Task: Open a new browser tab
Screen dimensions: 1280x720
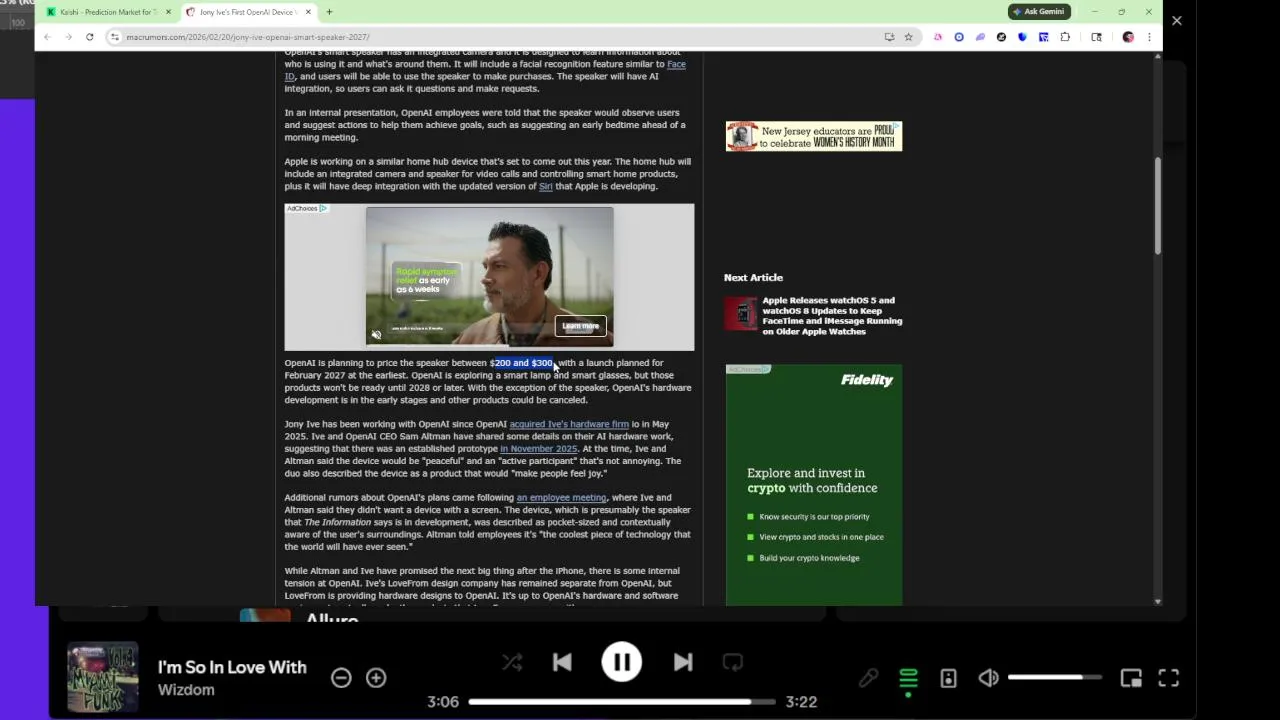Action: [x=329, y=12]
